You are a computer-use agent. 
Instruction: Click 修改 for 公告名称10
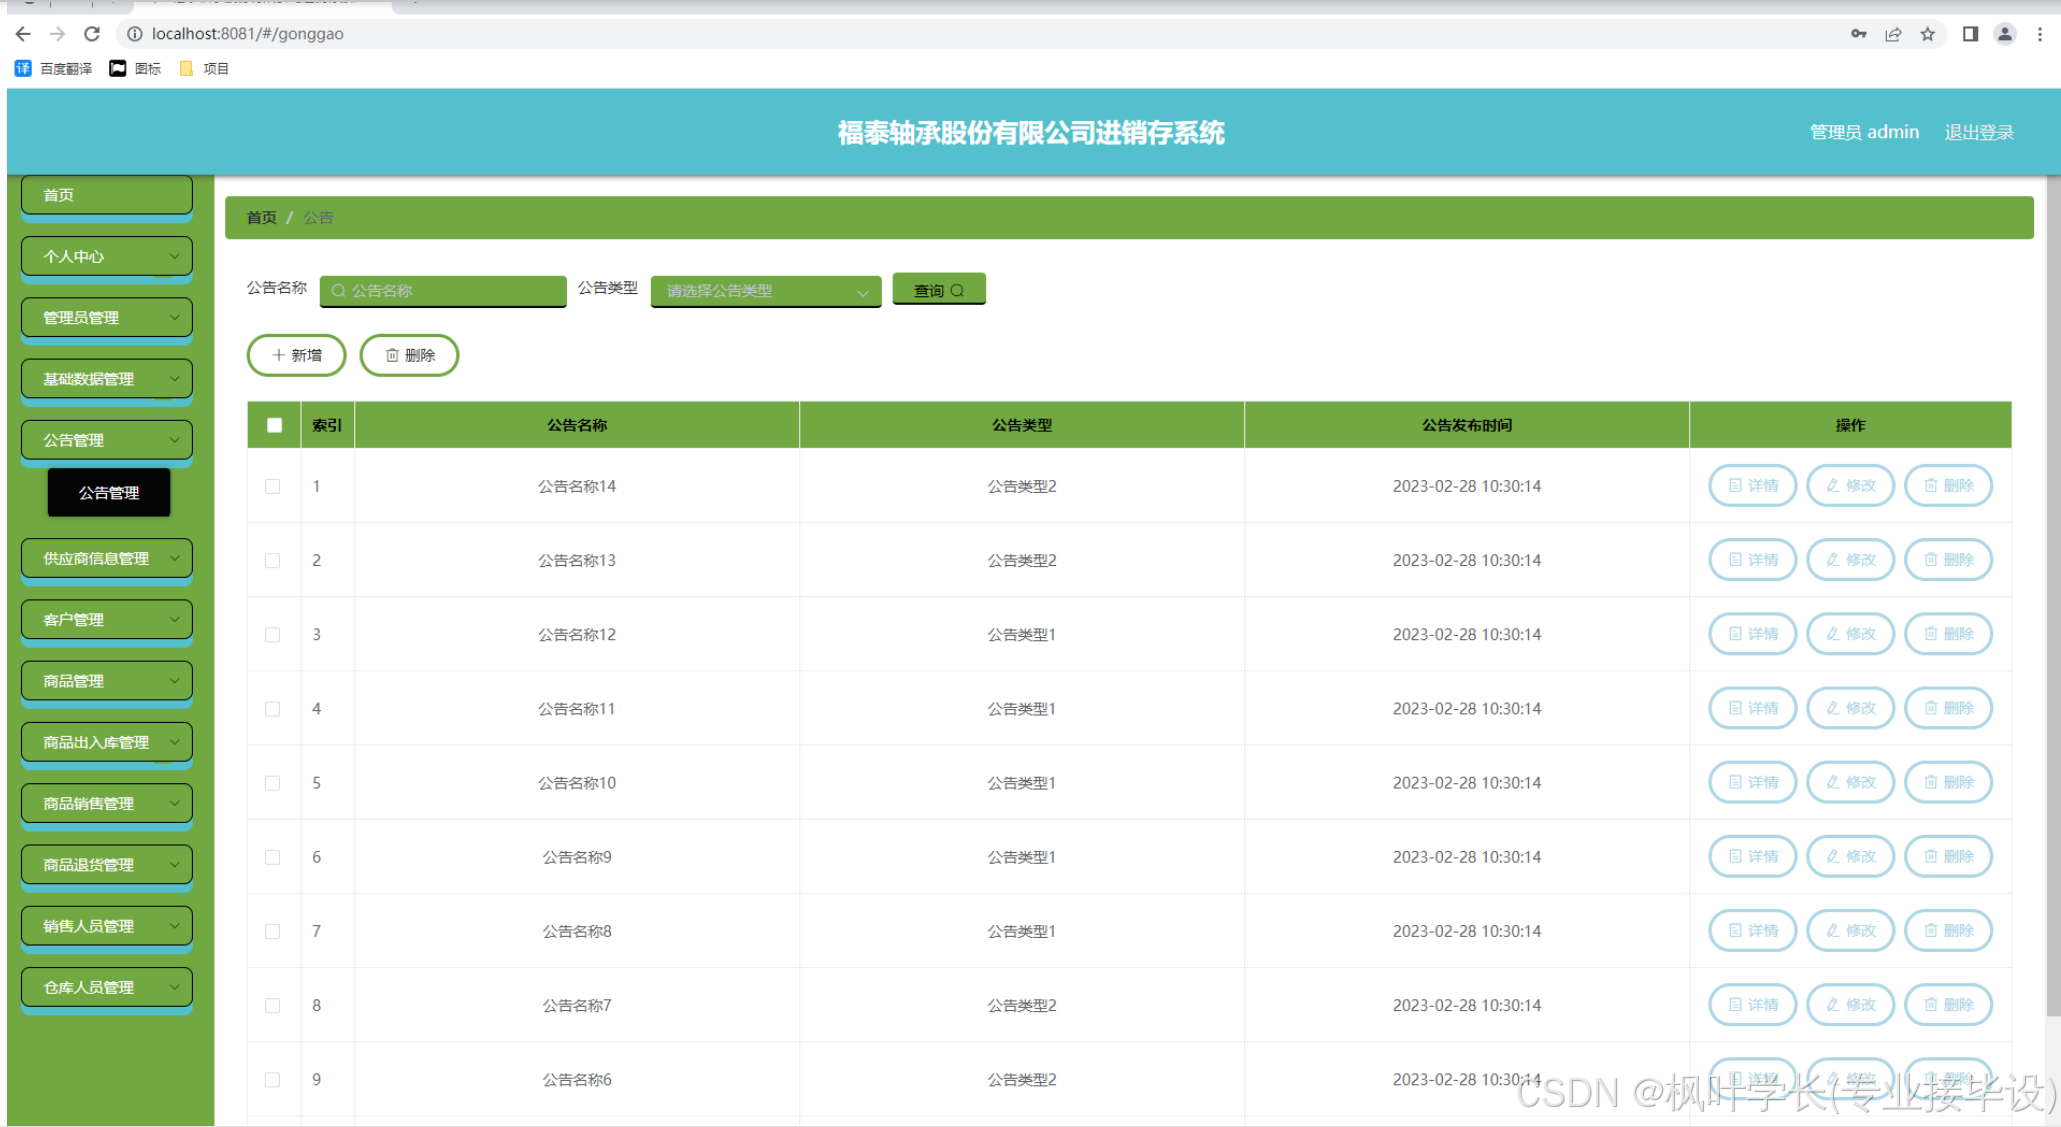[x=1851, y=782]
